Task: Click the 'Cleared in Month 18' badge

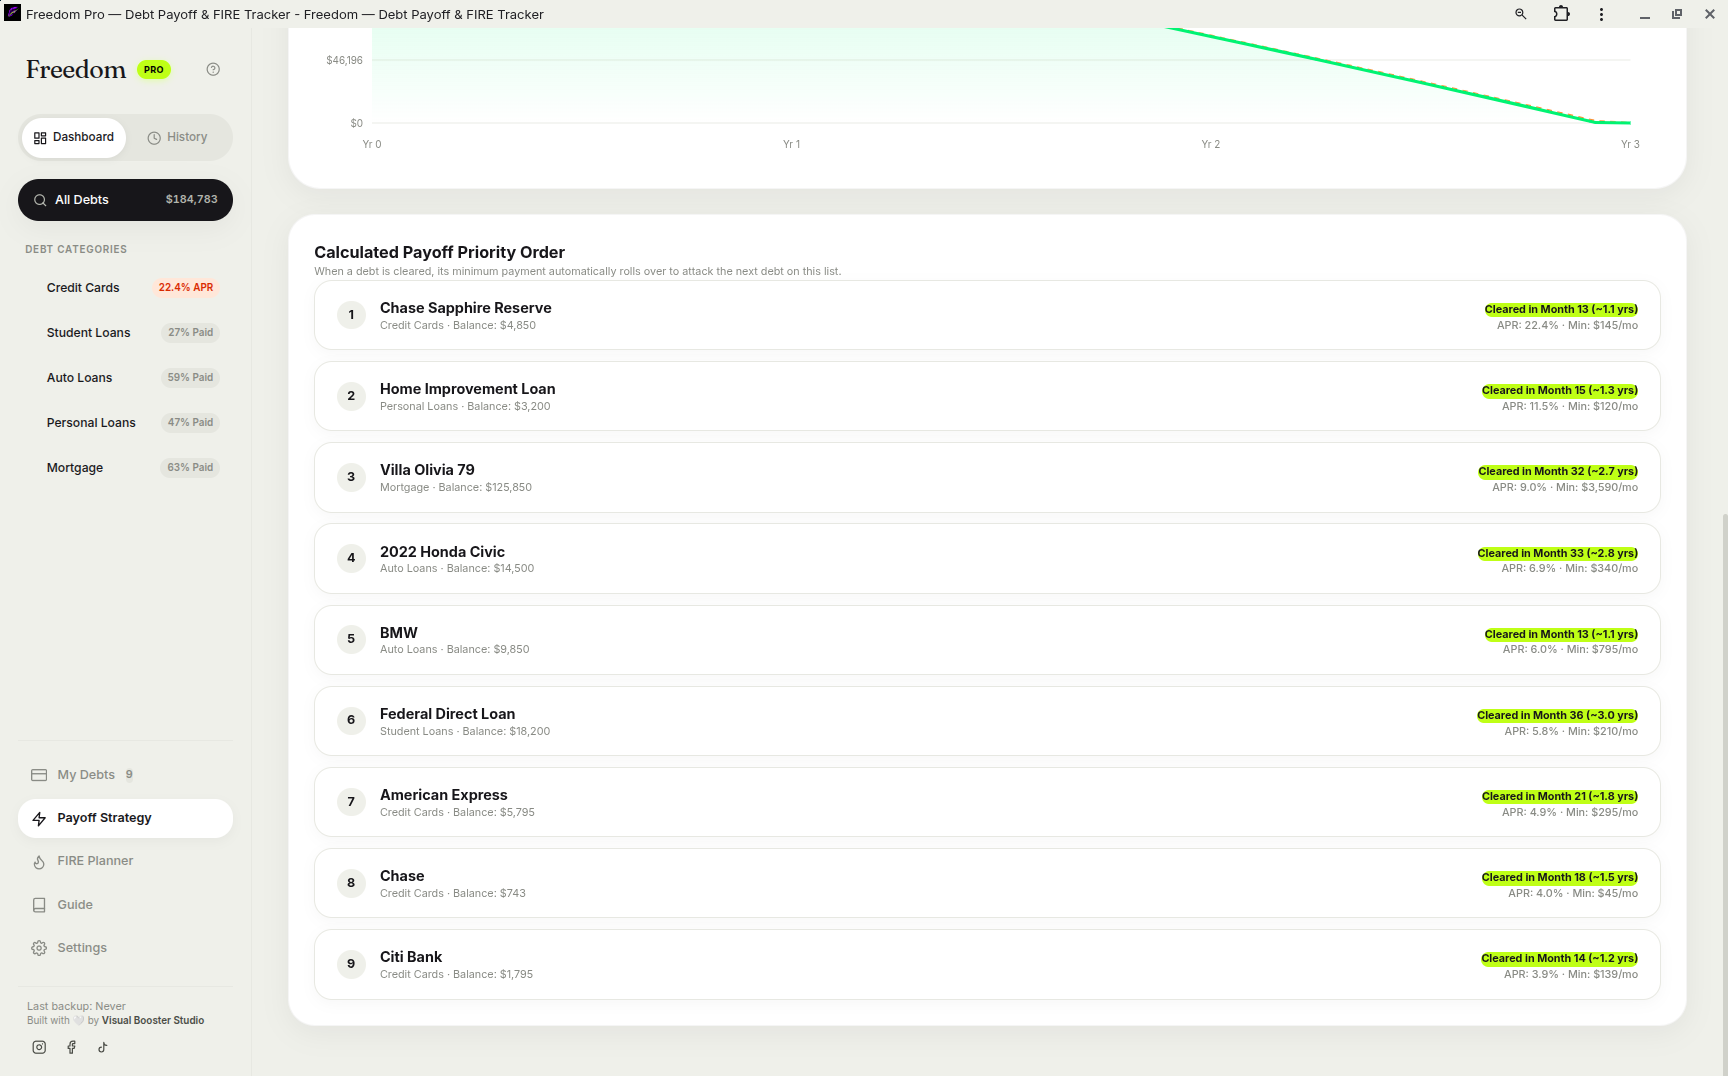Action: pos(1560,878)
